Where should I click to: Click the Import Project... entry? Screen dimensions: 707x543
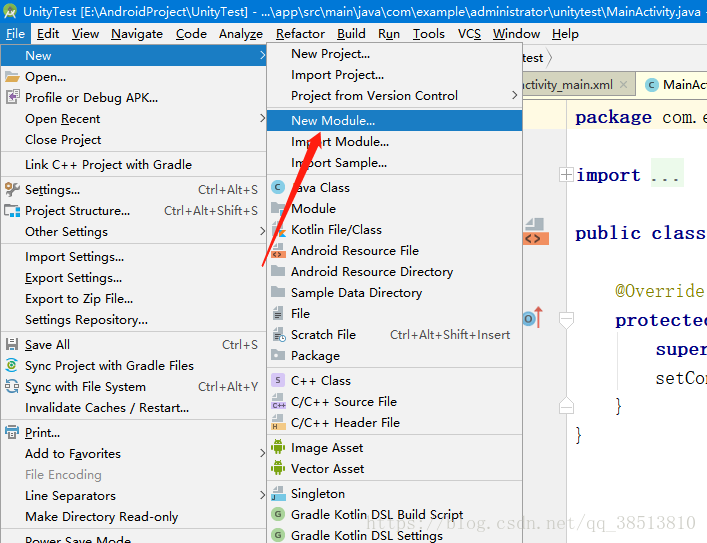tap(395, 74)
